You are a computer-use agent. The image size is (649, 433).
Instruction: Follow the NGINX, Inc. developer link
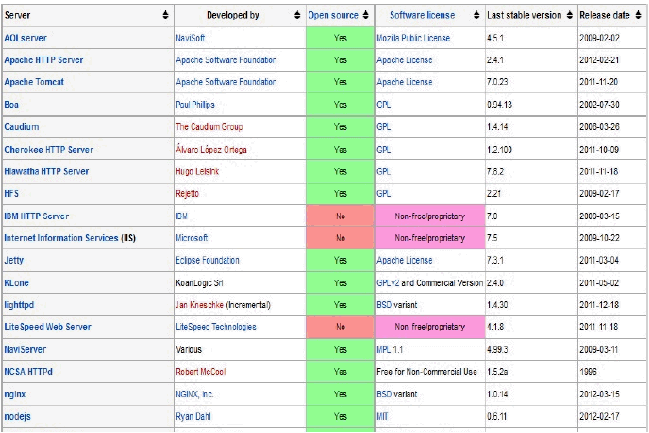point(194,395)
